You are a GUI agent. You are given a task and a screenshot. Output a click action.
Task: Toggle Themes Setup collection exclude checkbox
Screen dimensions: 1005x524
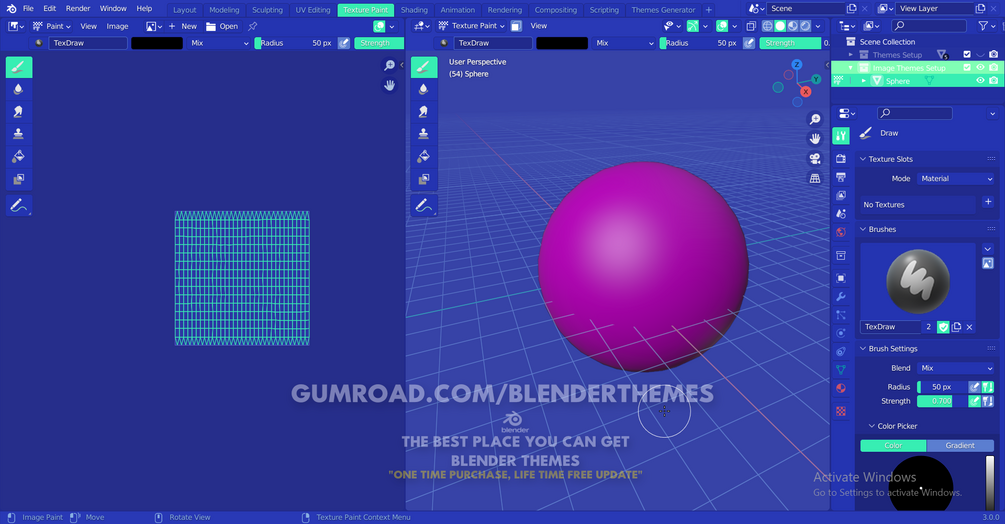[x=967, y=54]
